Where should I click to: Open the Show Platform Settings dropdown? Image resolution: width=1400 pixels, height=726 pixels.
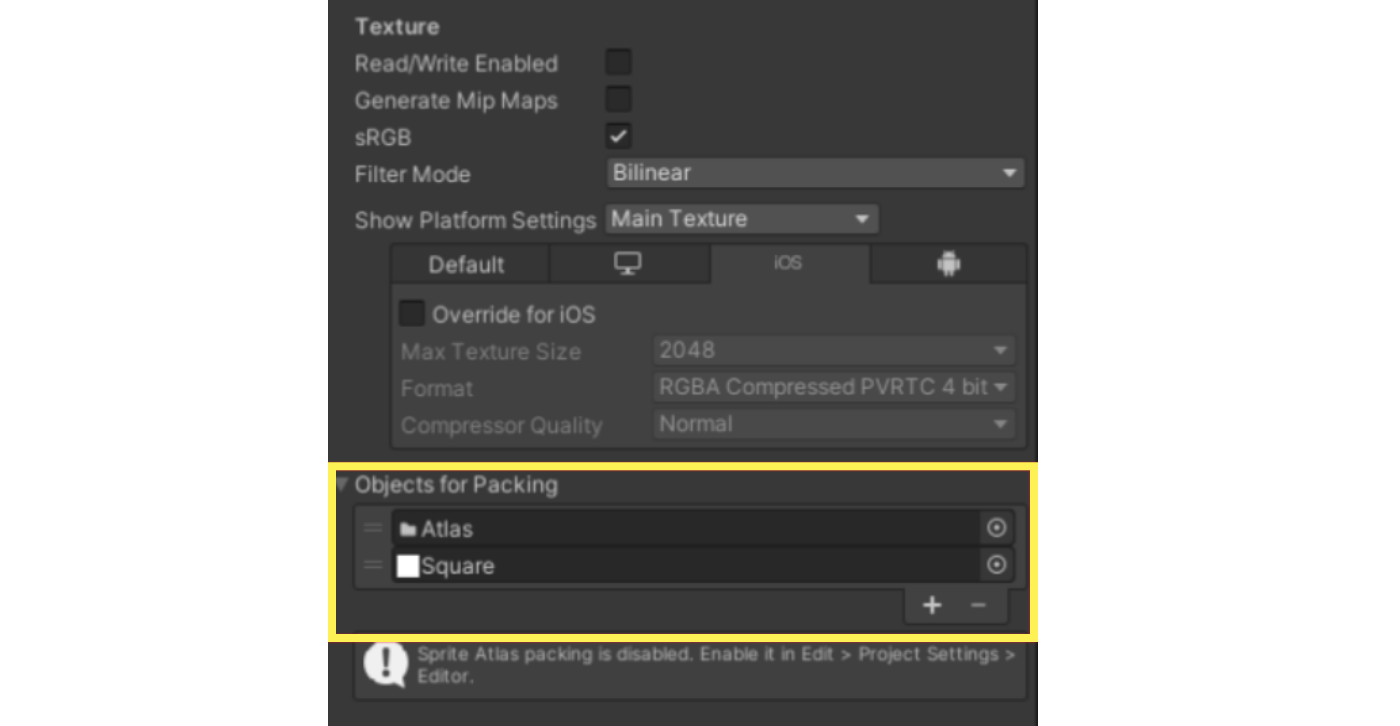tap(741, 218)
